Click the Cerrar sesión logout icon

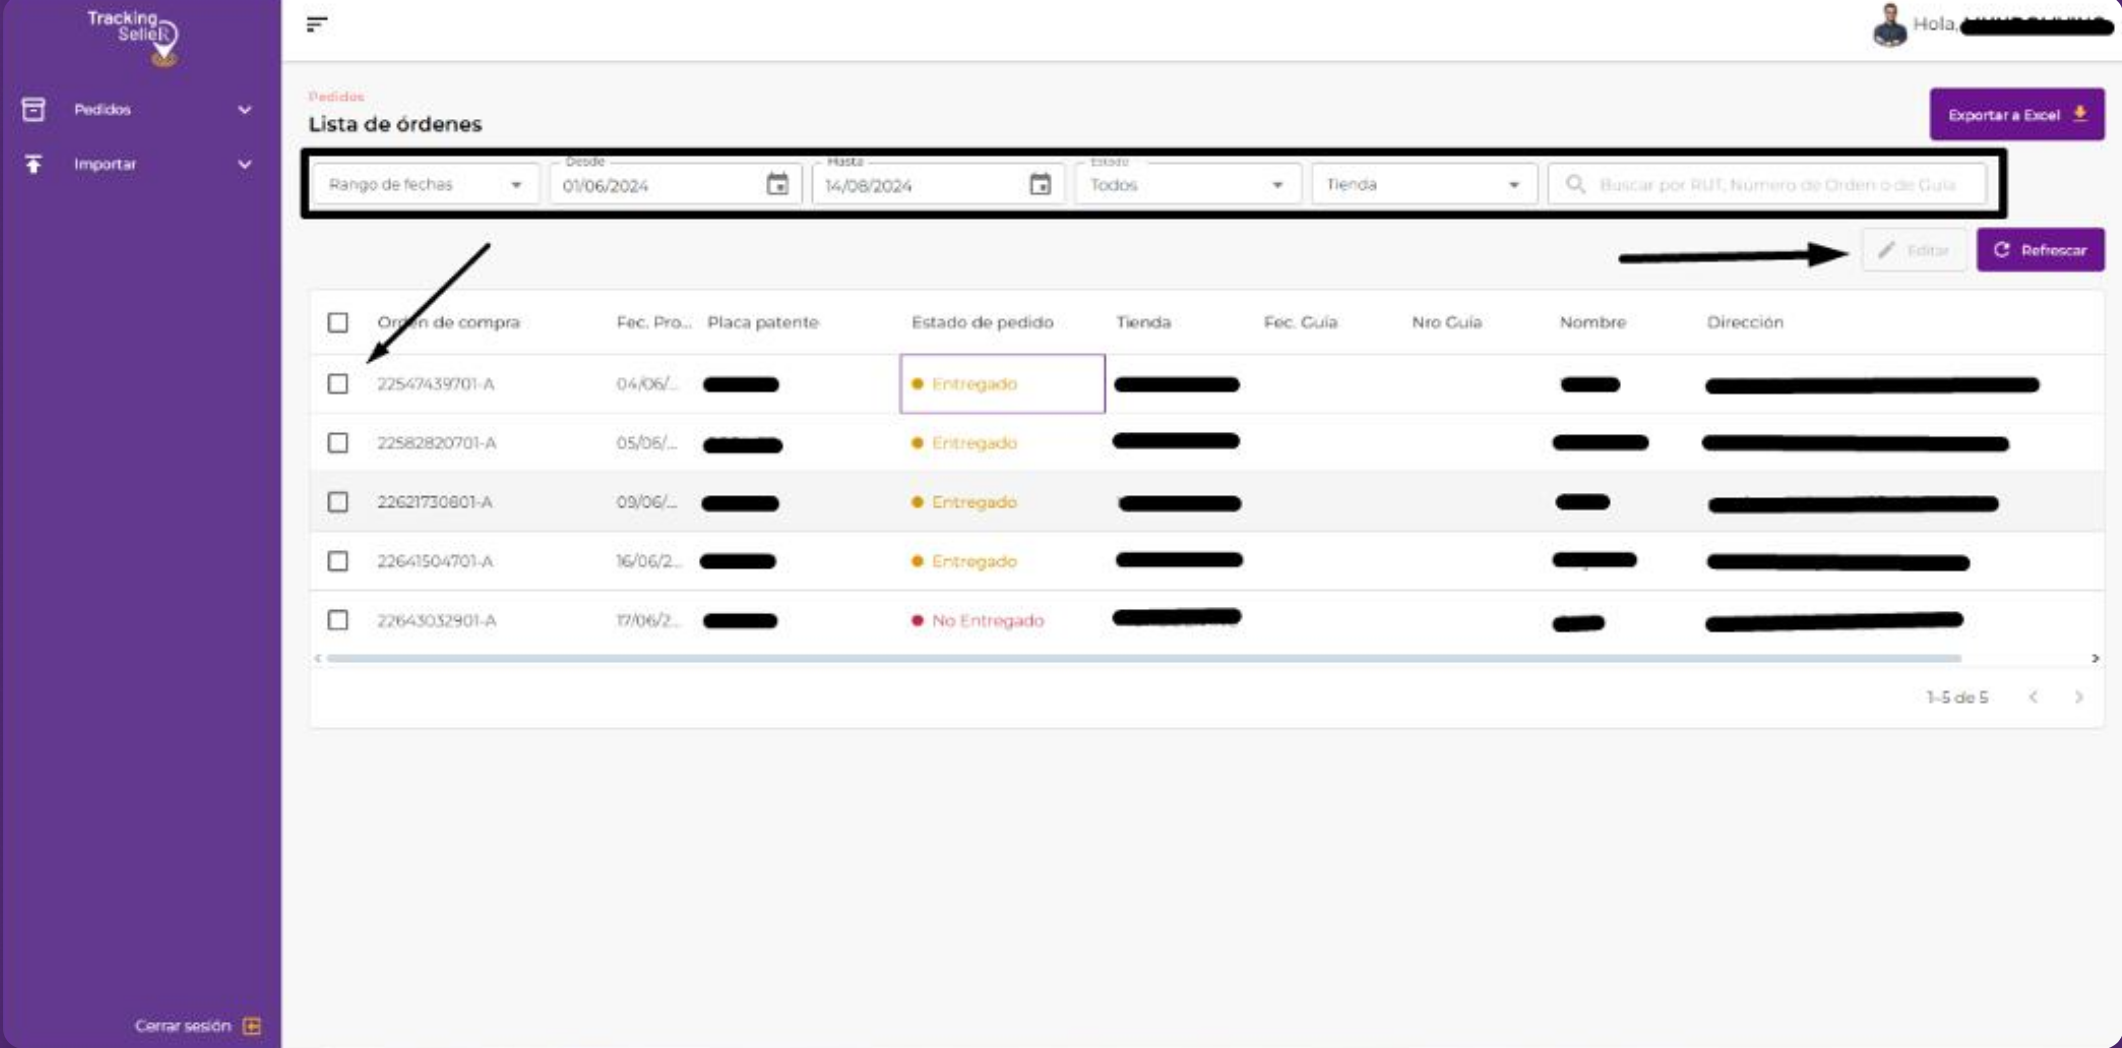(x=252, y=1026)
